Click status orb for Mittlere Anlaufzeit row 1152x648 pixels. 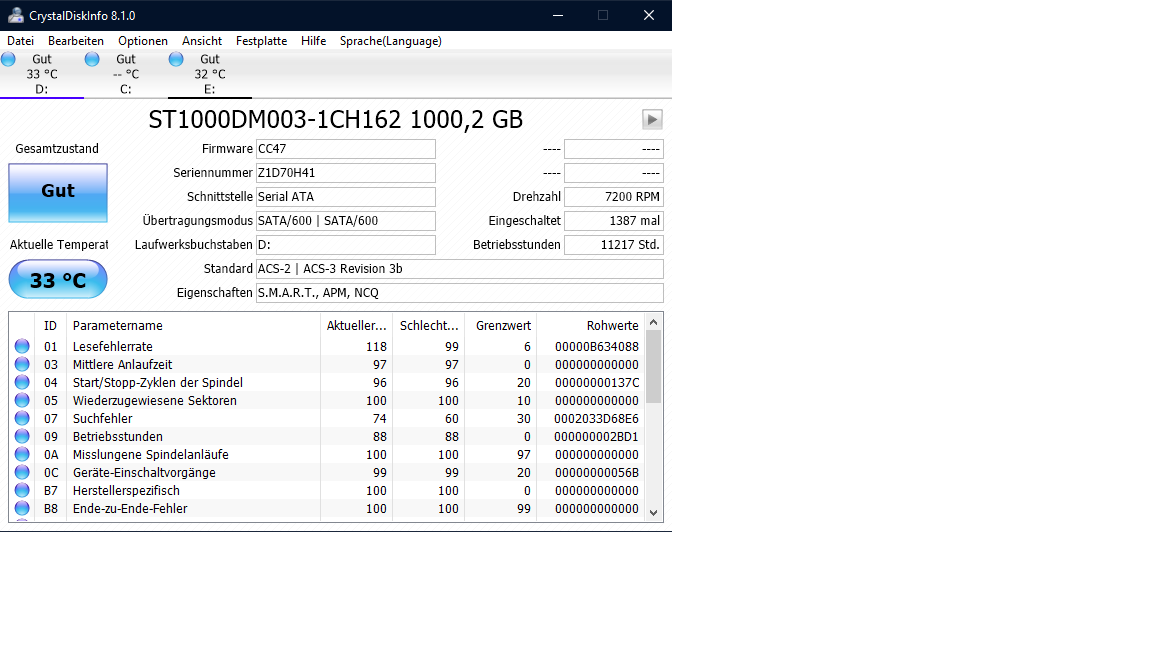point(22,364)
